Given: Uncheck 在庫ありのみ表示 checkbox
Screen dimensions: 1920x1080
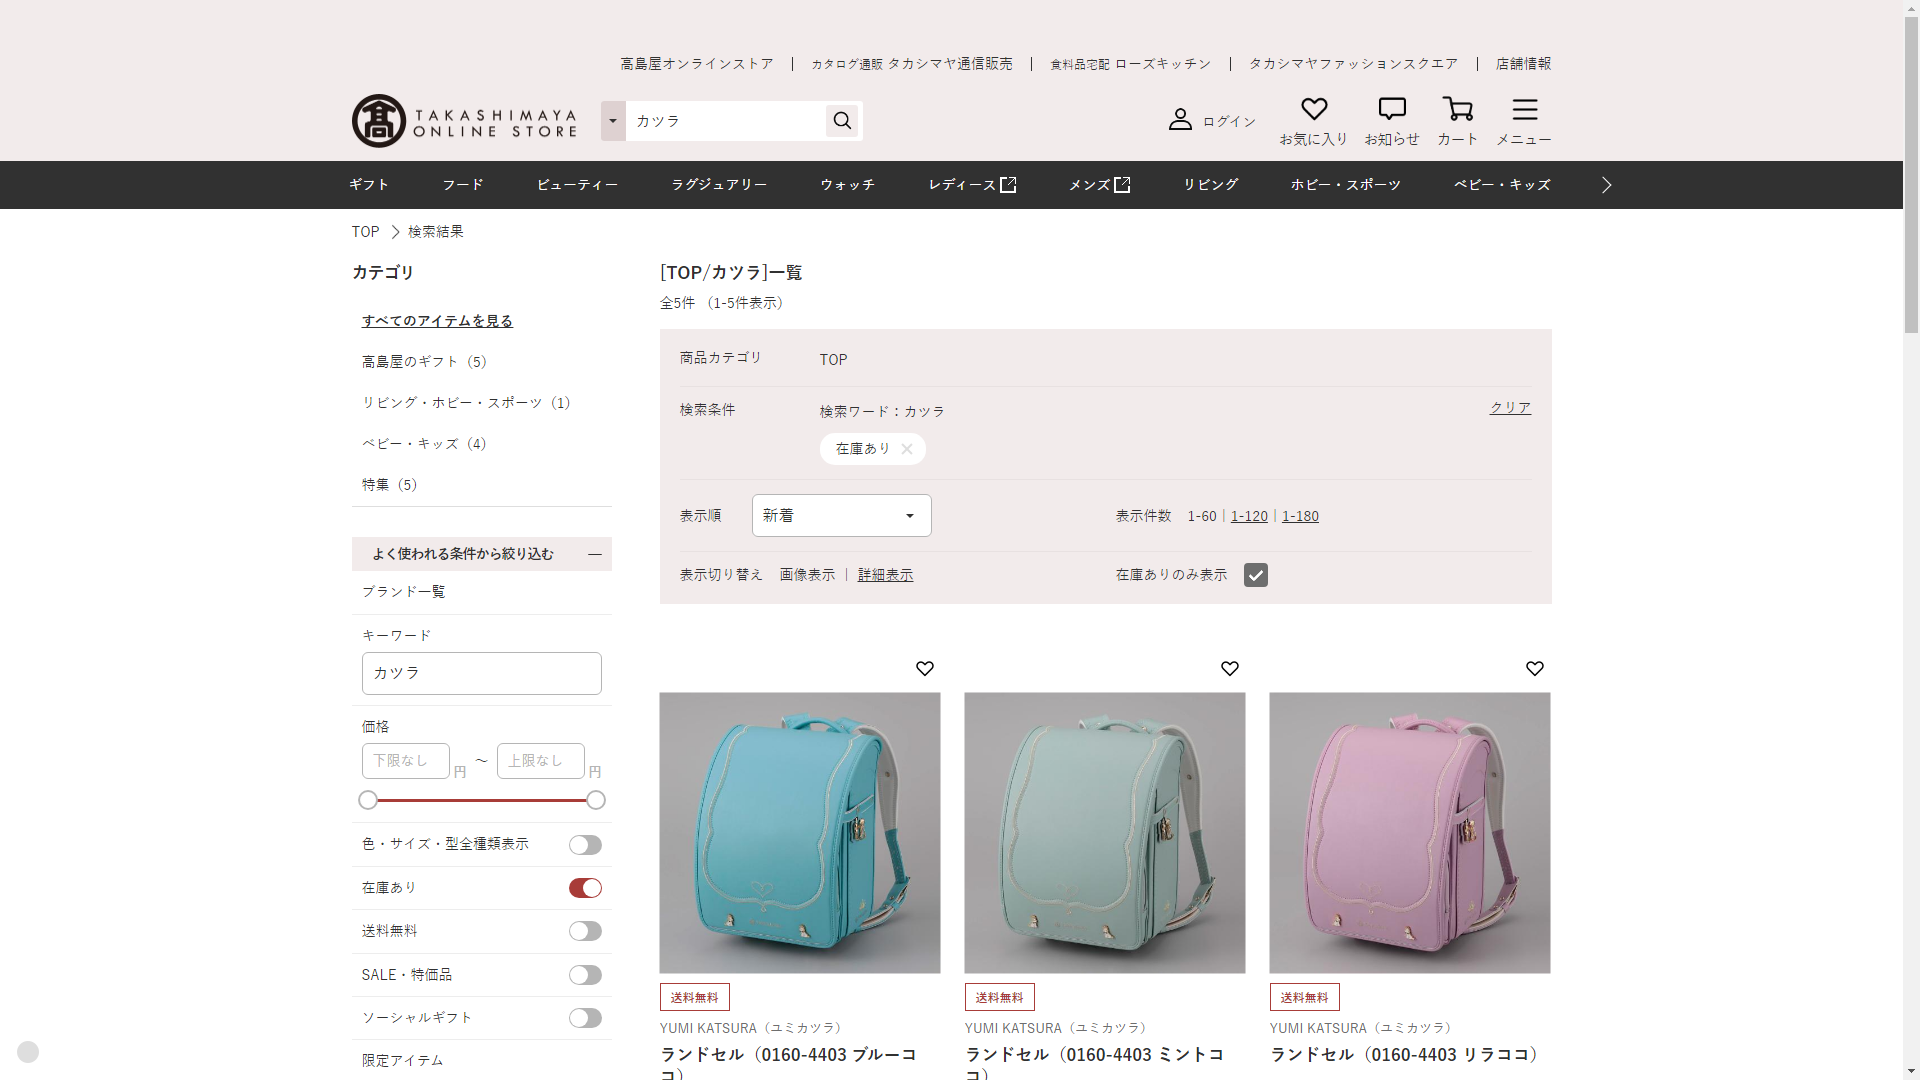Looking at the screenshot, I should 1255,575.
